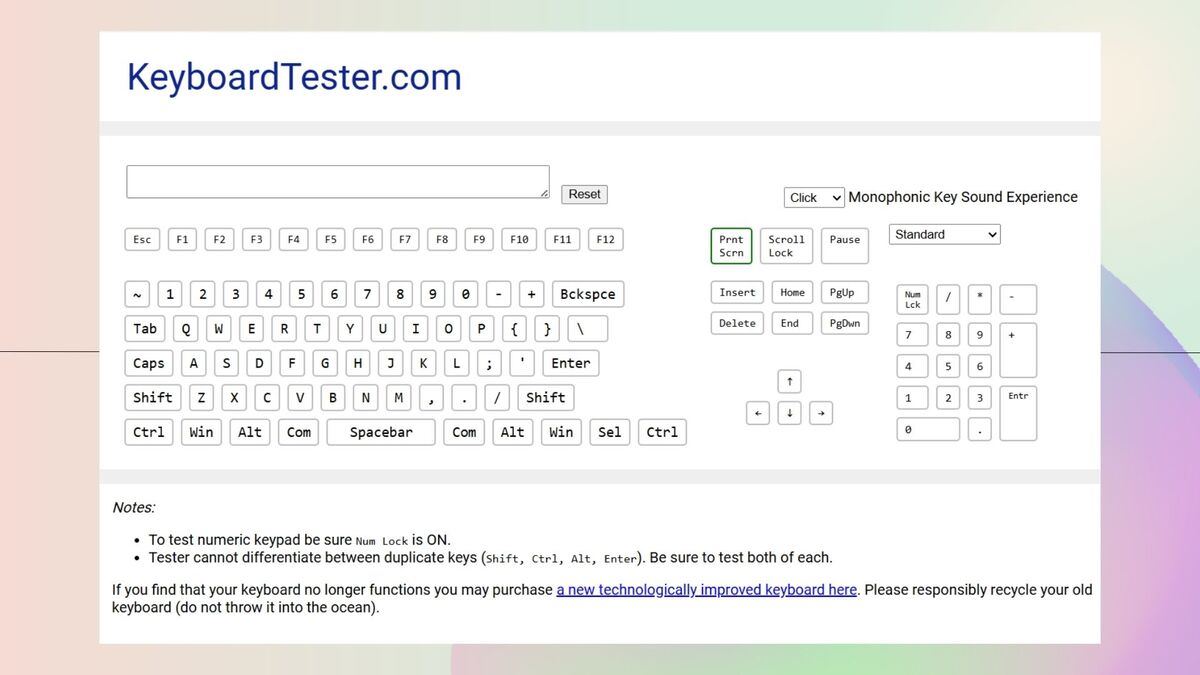Click the numpad minus key
1200x675 pixels.
1018,300
